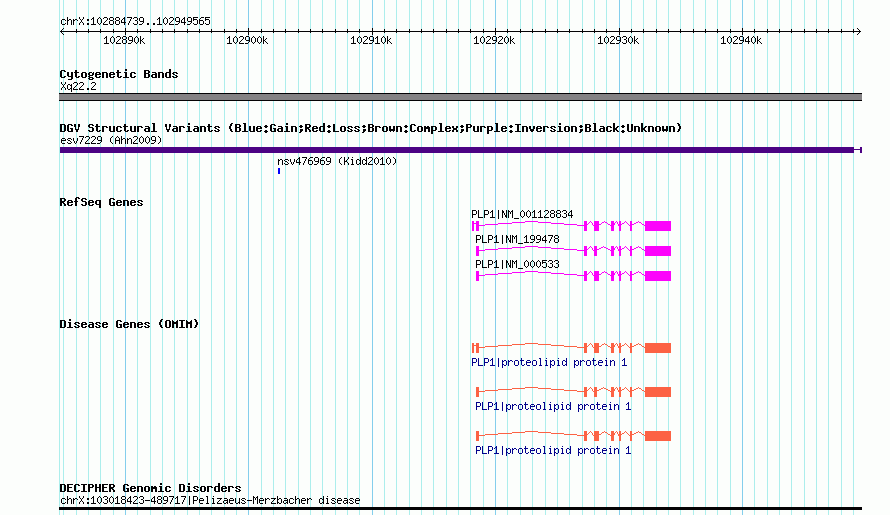Image resolution: width=890 pixels, height=515 pixels.
Task: Select the RefSeq Genes track title
Action: click(101, 202)
